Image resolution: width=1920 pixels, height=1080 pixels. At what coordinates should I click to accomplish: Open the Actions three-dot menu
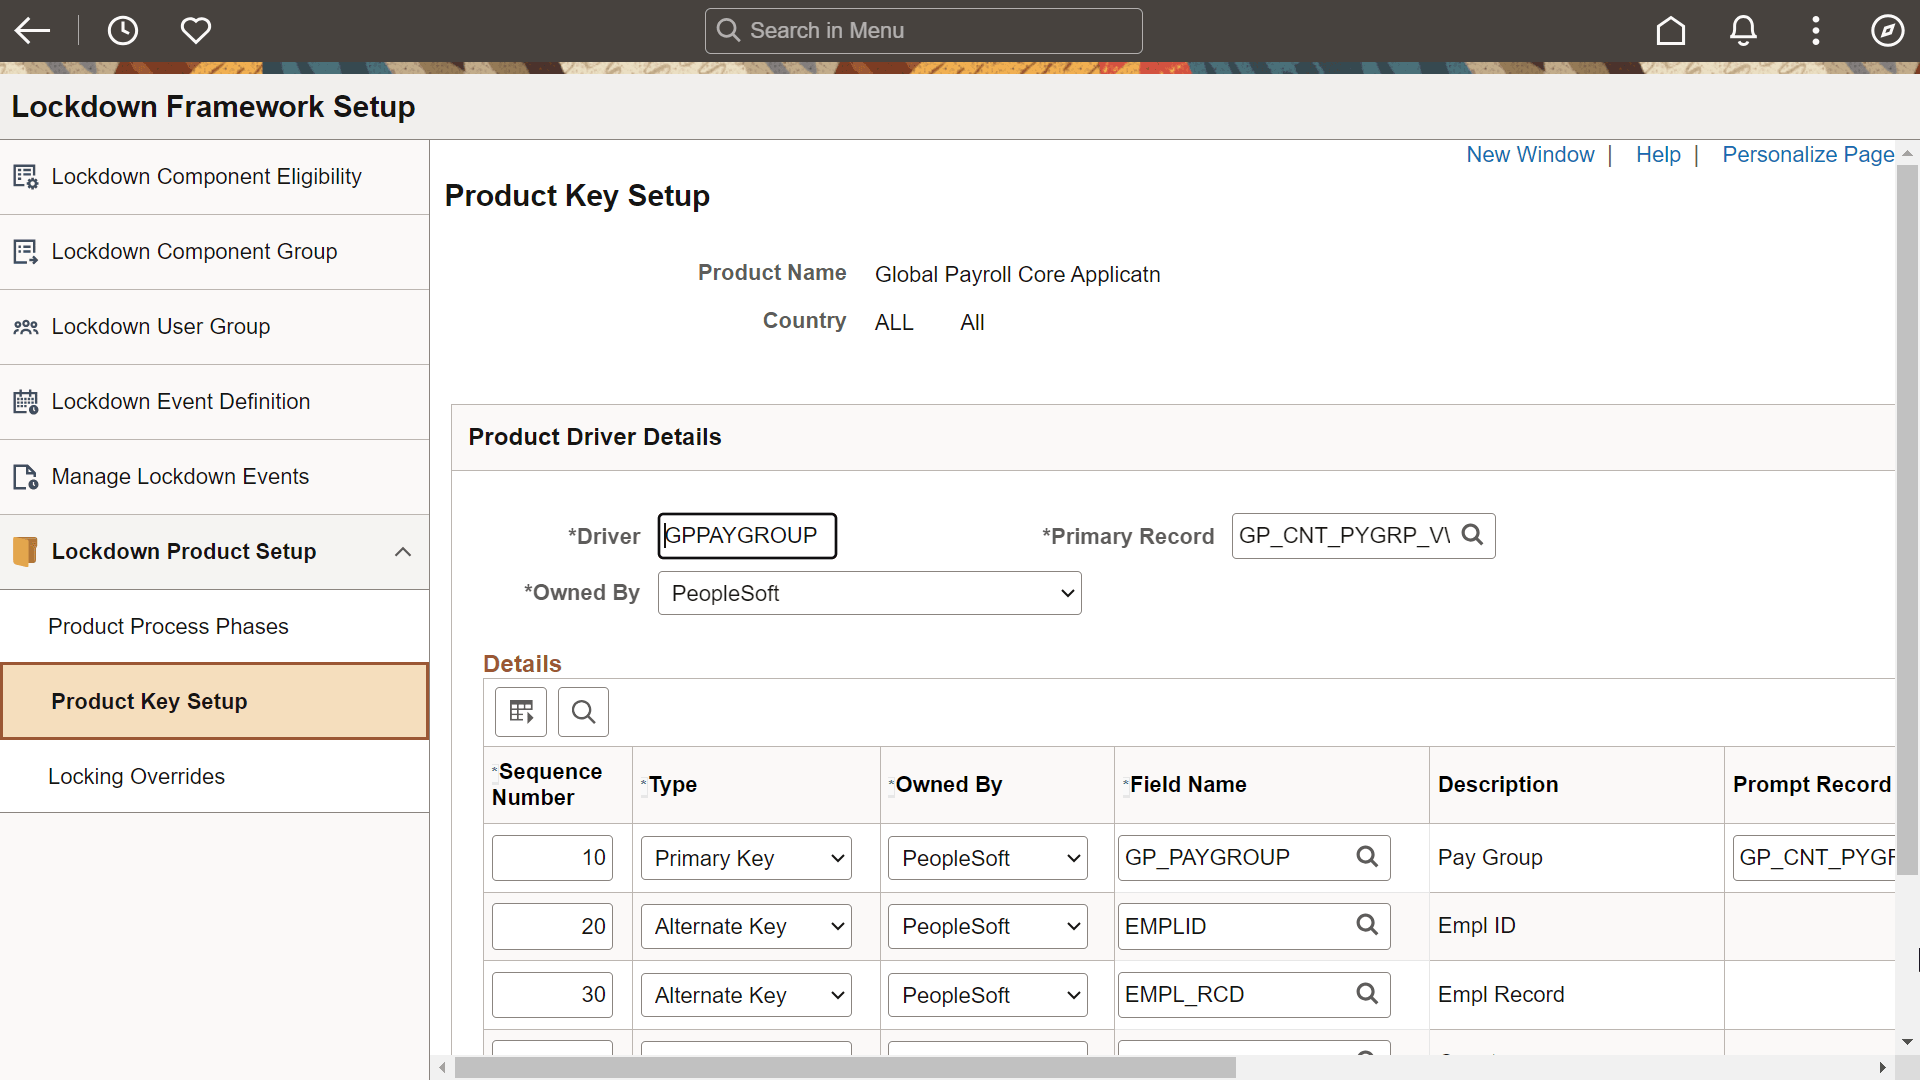point(1815,30)
